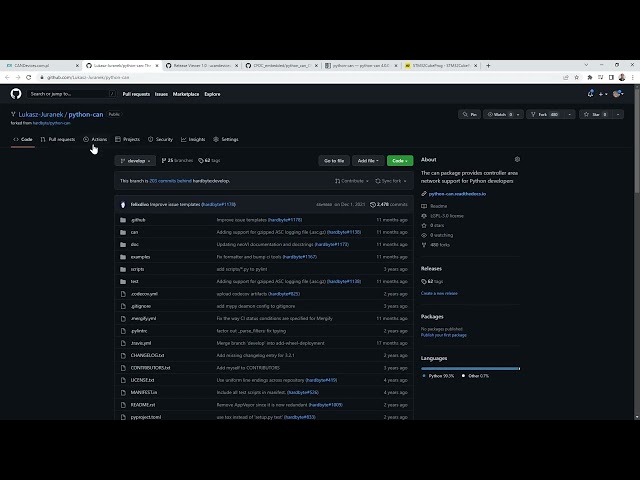Open the hardbyte/python-can forked-from link
This screenshot has width=640, height=480.
[x=51, y=123]
